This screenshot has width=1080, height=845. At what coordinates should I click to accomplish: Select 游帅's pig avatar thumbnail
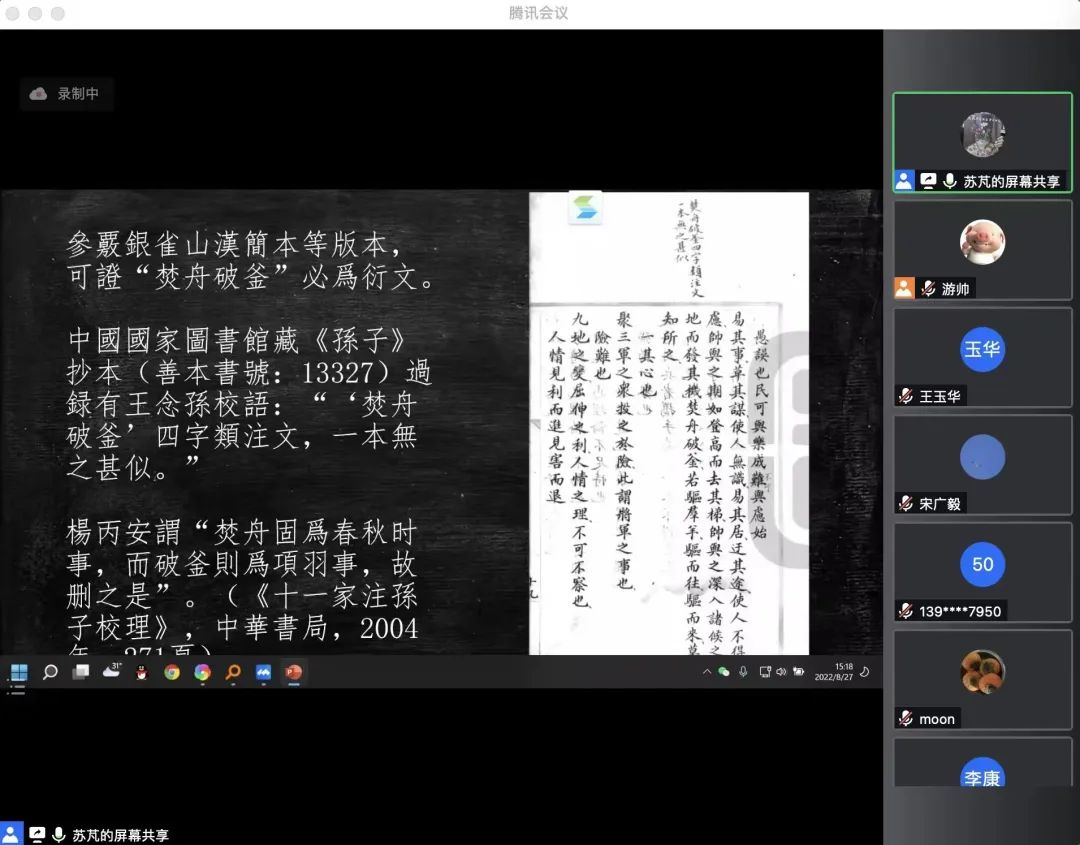pos(982,242)
